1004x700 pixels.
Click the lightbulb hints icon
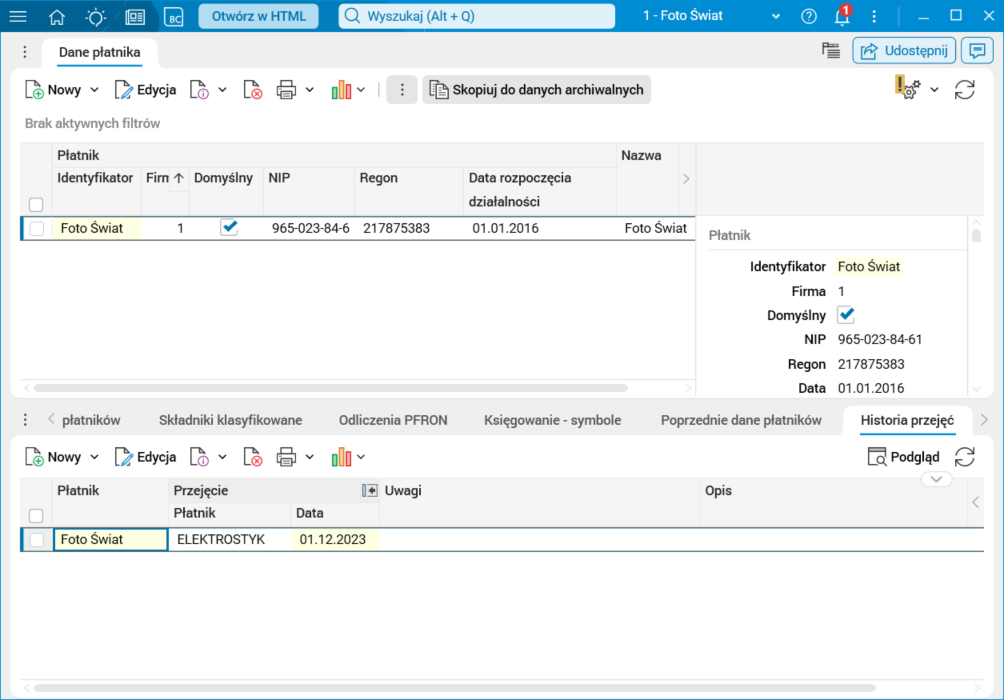coord(95,17)
